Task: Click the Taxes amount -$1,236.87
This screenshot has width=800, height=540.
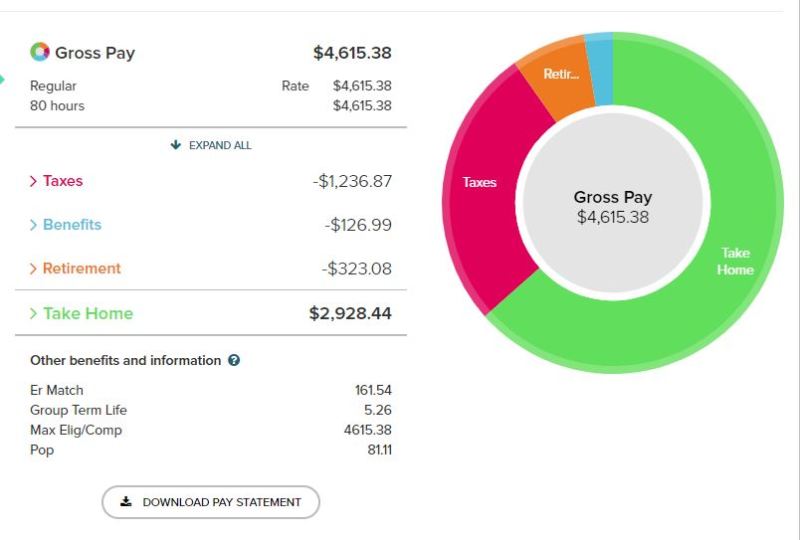Action: [352, 181]
